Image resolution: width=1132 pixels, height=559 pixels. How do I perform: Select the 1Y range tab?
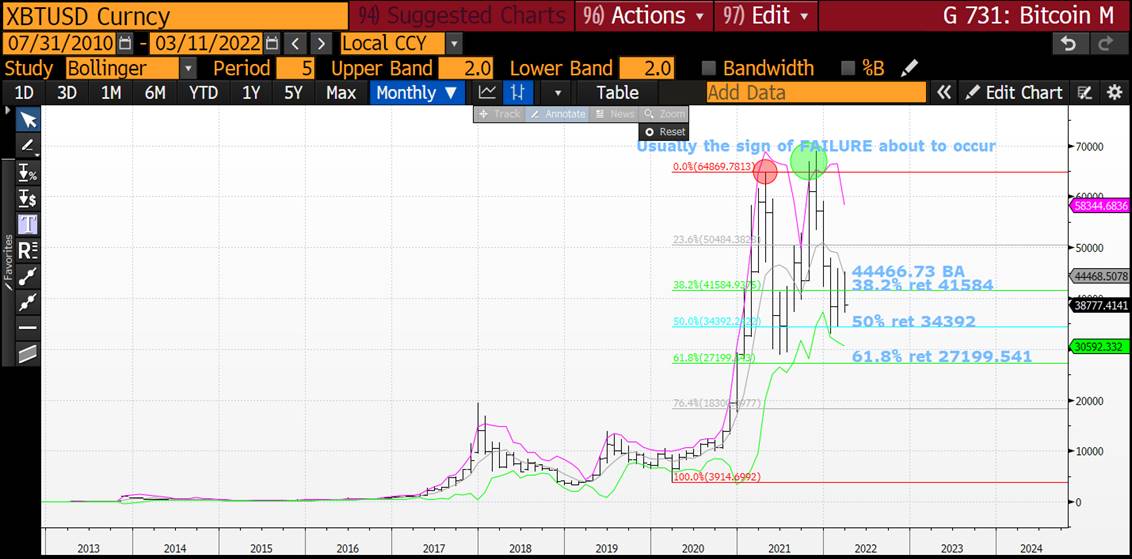click(251, 92)
